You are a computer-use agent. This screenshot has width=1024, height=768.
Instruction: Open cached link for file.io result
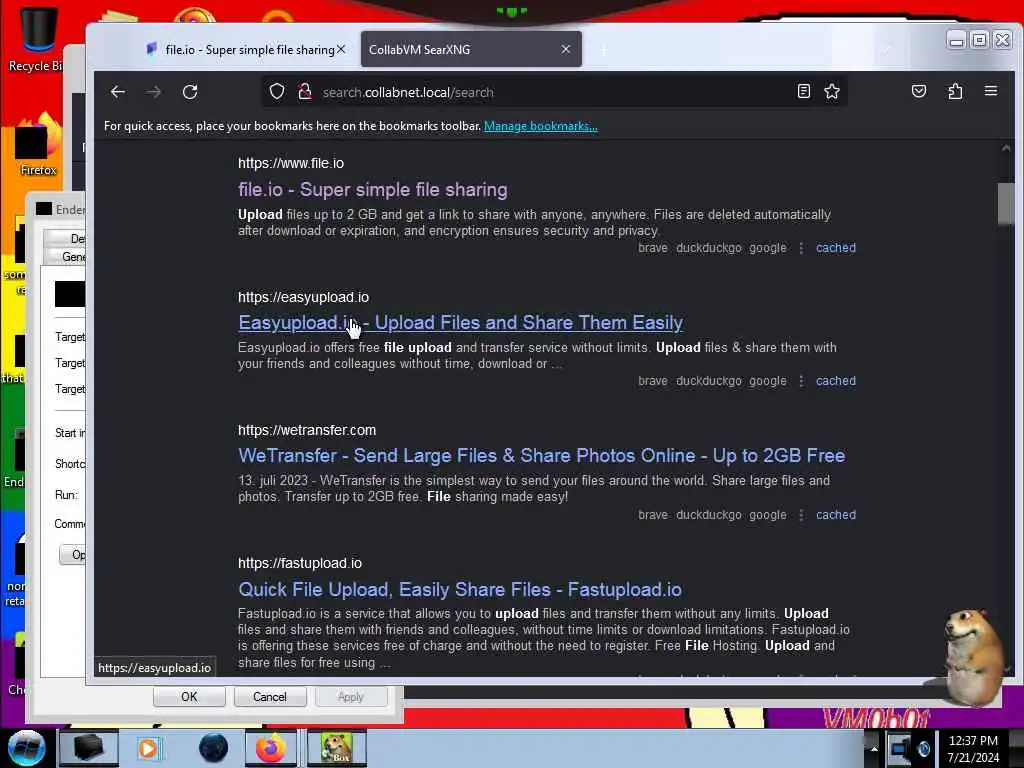835,248
